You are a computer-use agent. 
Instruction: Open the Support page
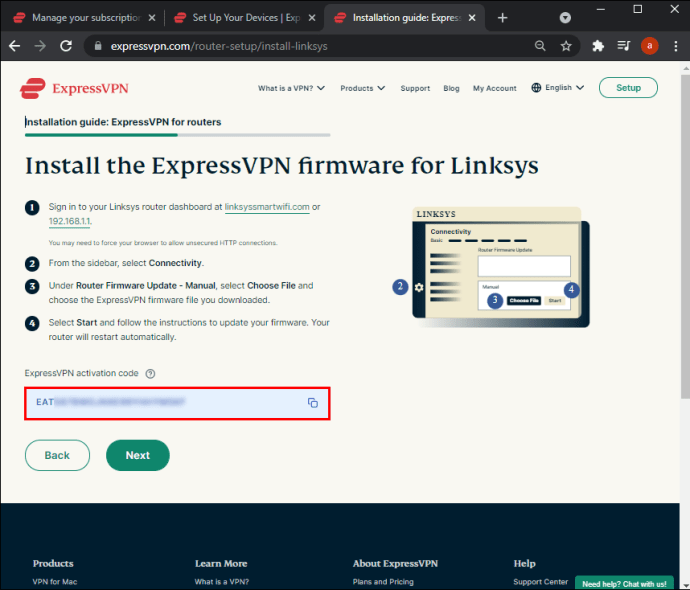[415, 88]
